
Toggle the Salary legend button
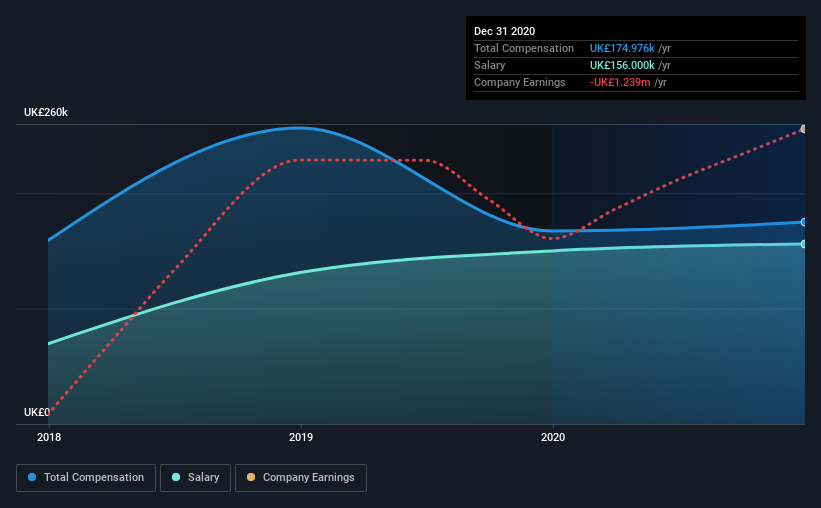pos(195,478)
